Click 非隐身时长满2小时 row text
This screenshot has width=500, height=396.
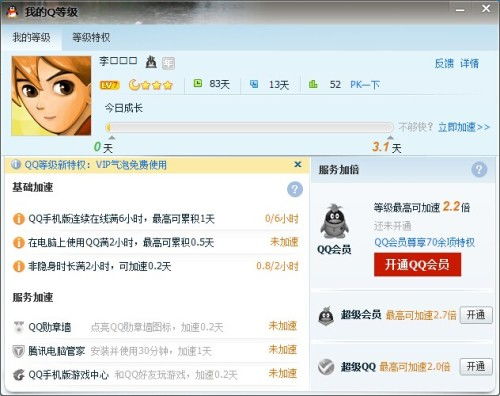tap(100, 266)
